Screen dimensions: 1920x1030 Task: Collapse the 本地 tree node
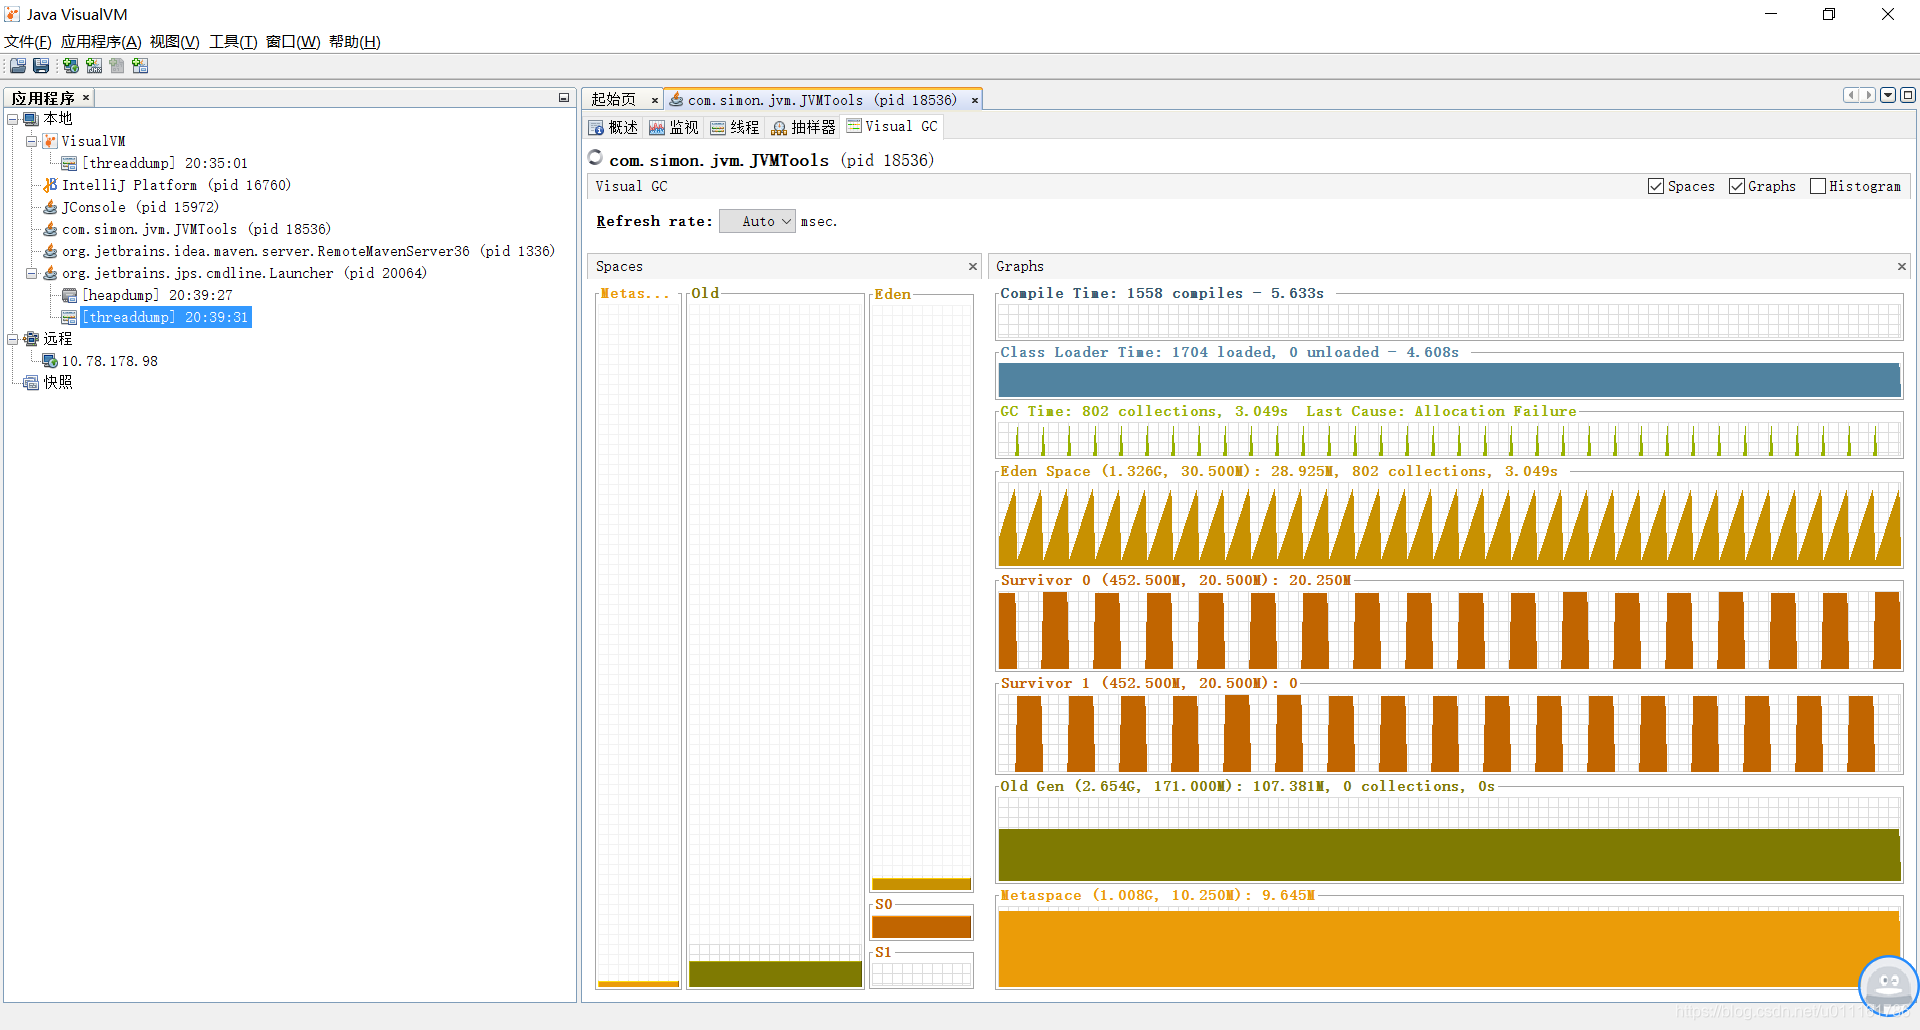(13, 119)
